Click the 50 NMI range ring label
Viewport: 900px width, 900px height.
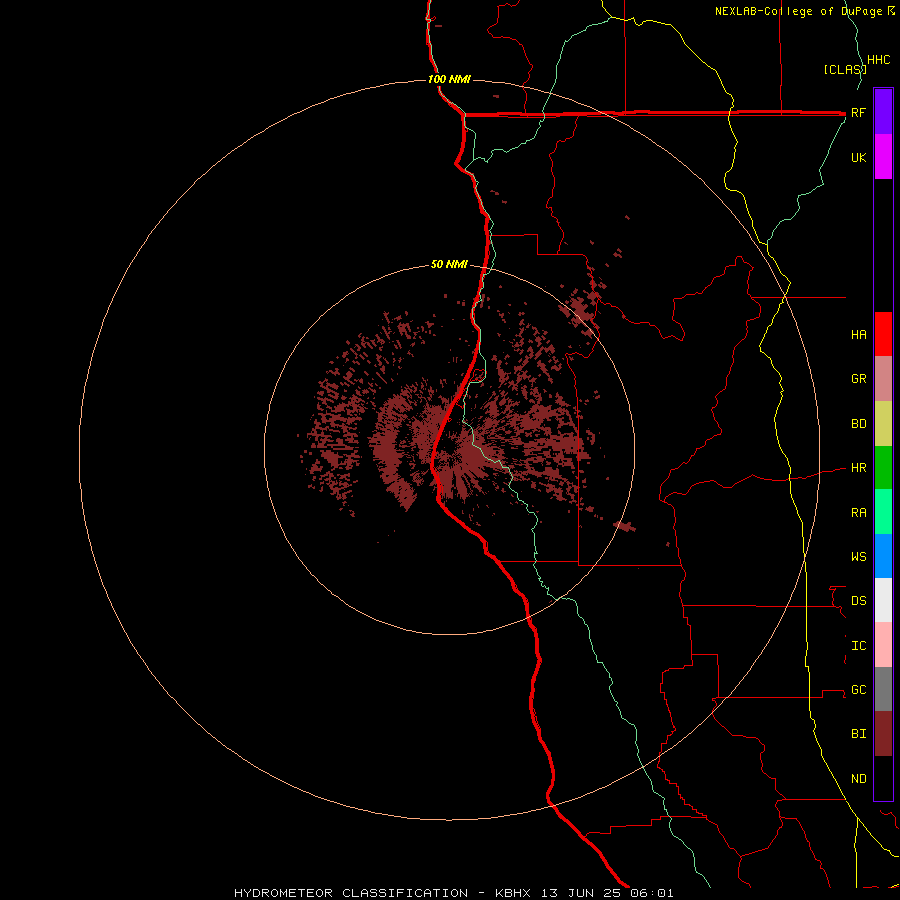click(x=449, y=264)
